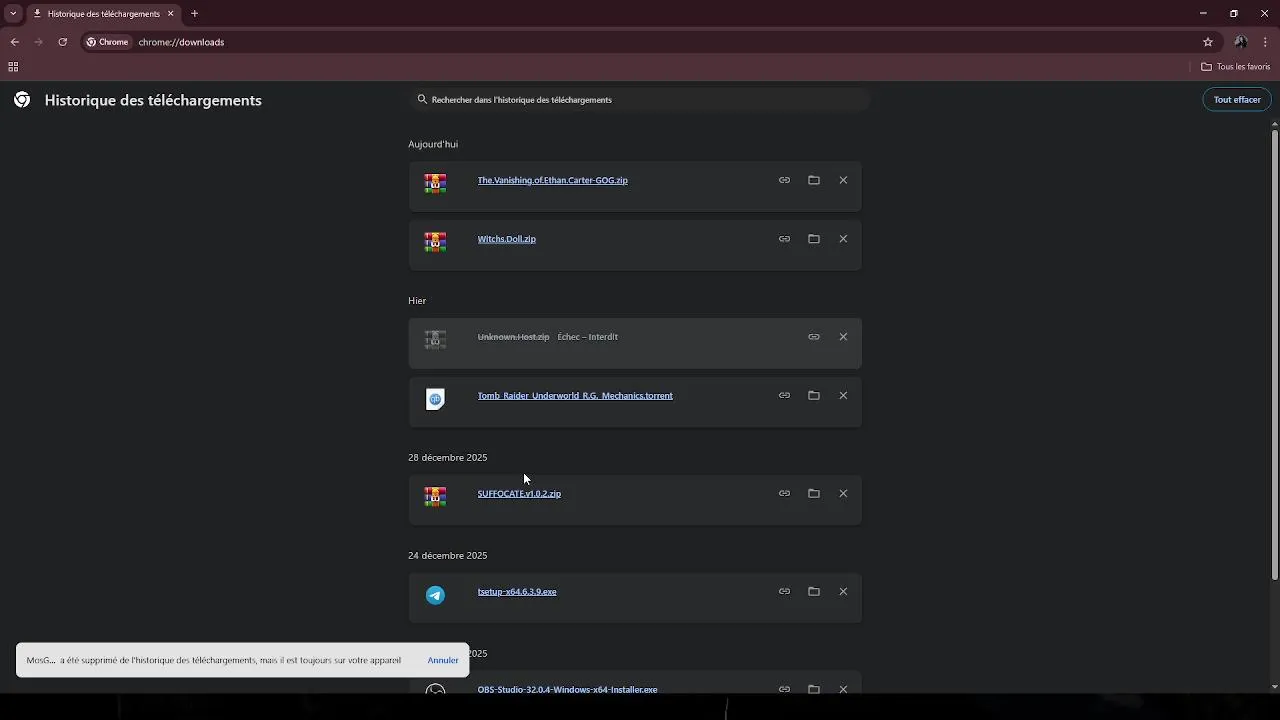The height and width of the screenshot is (720, 1280).
Task: Click the Tout effacer button
Action: (x=1237, y=100)
